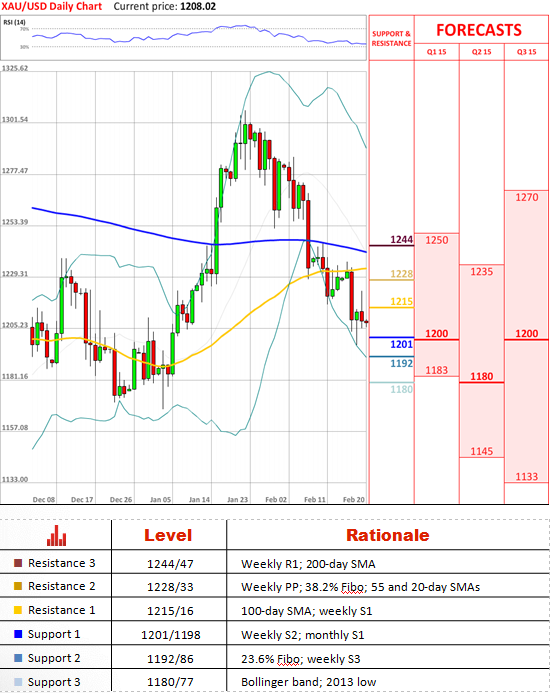Click the Support & Resistance header
The width and height of the screenshot is (552, 693).
392,38
